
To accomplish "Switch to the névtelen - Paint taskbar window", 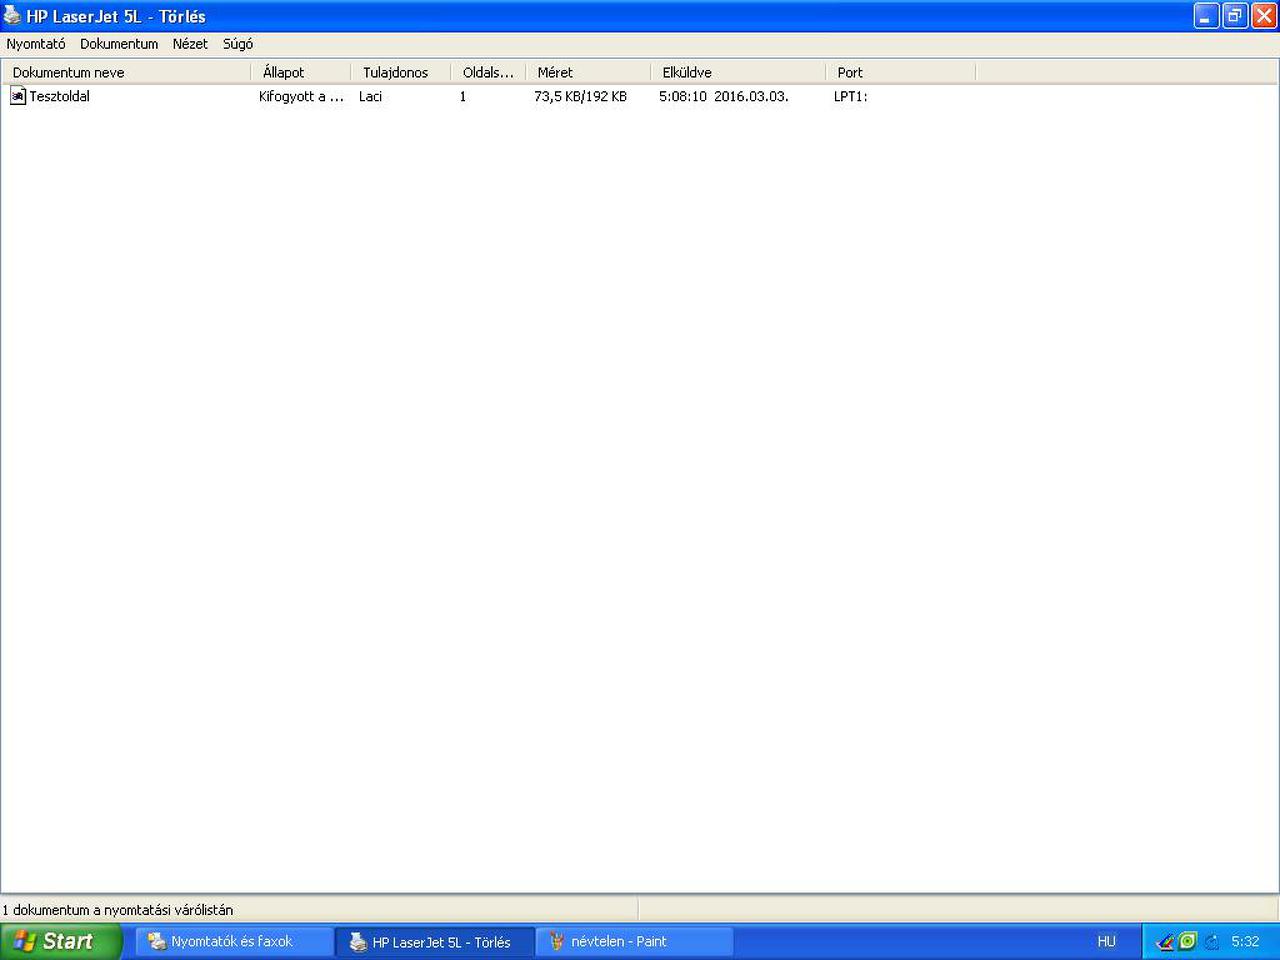I will pyautogui.click(x=634, y=941).
